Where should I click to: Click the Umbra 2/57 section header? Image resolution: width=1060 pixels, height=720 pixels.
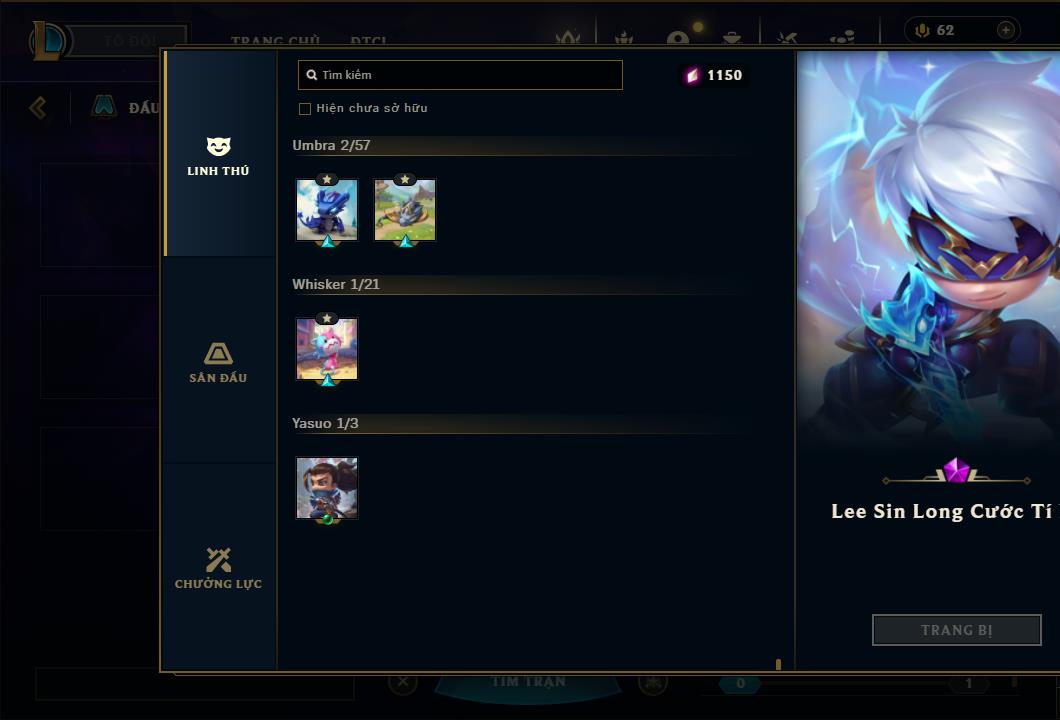(x=331, y=145)
